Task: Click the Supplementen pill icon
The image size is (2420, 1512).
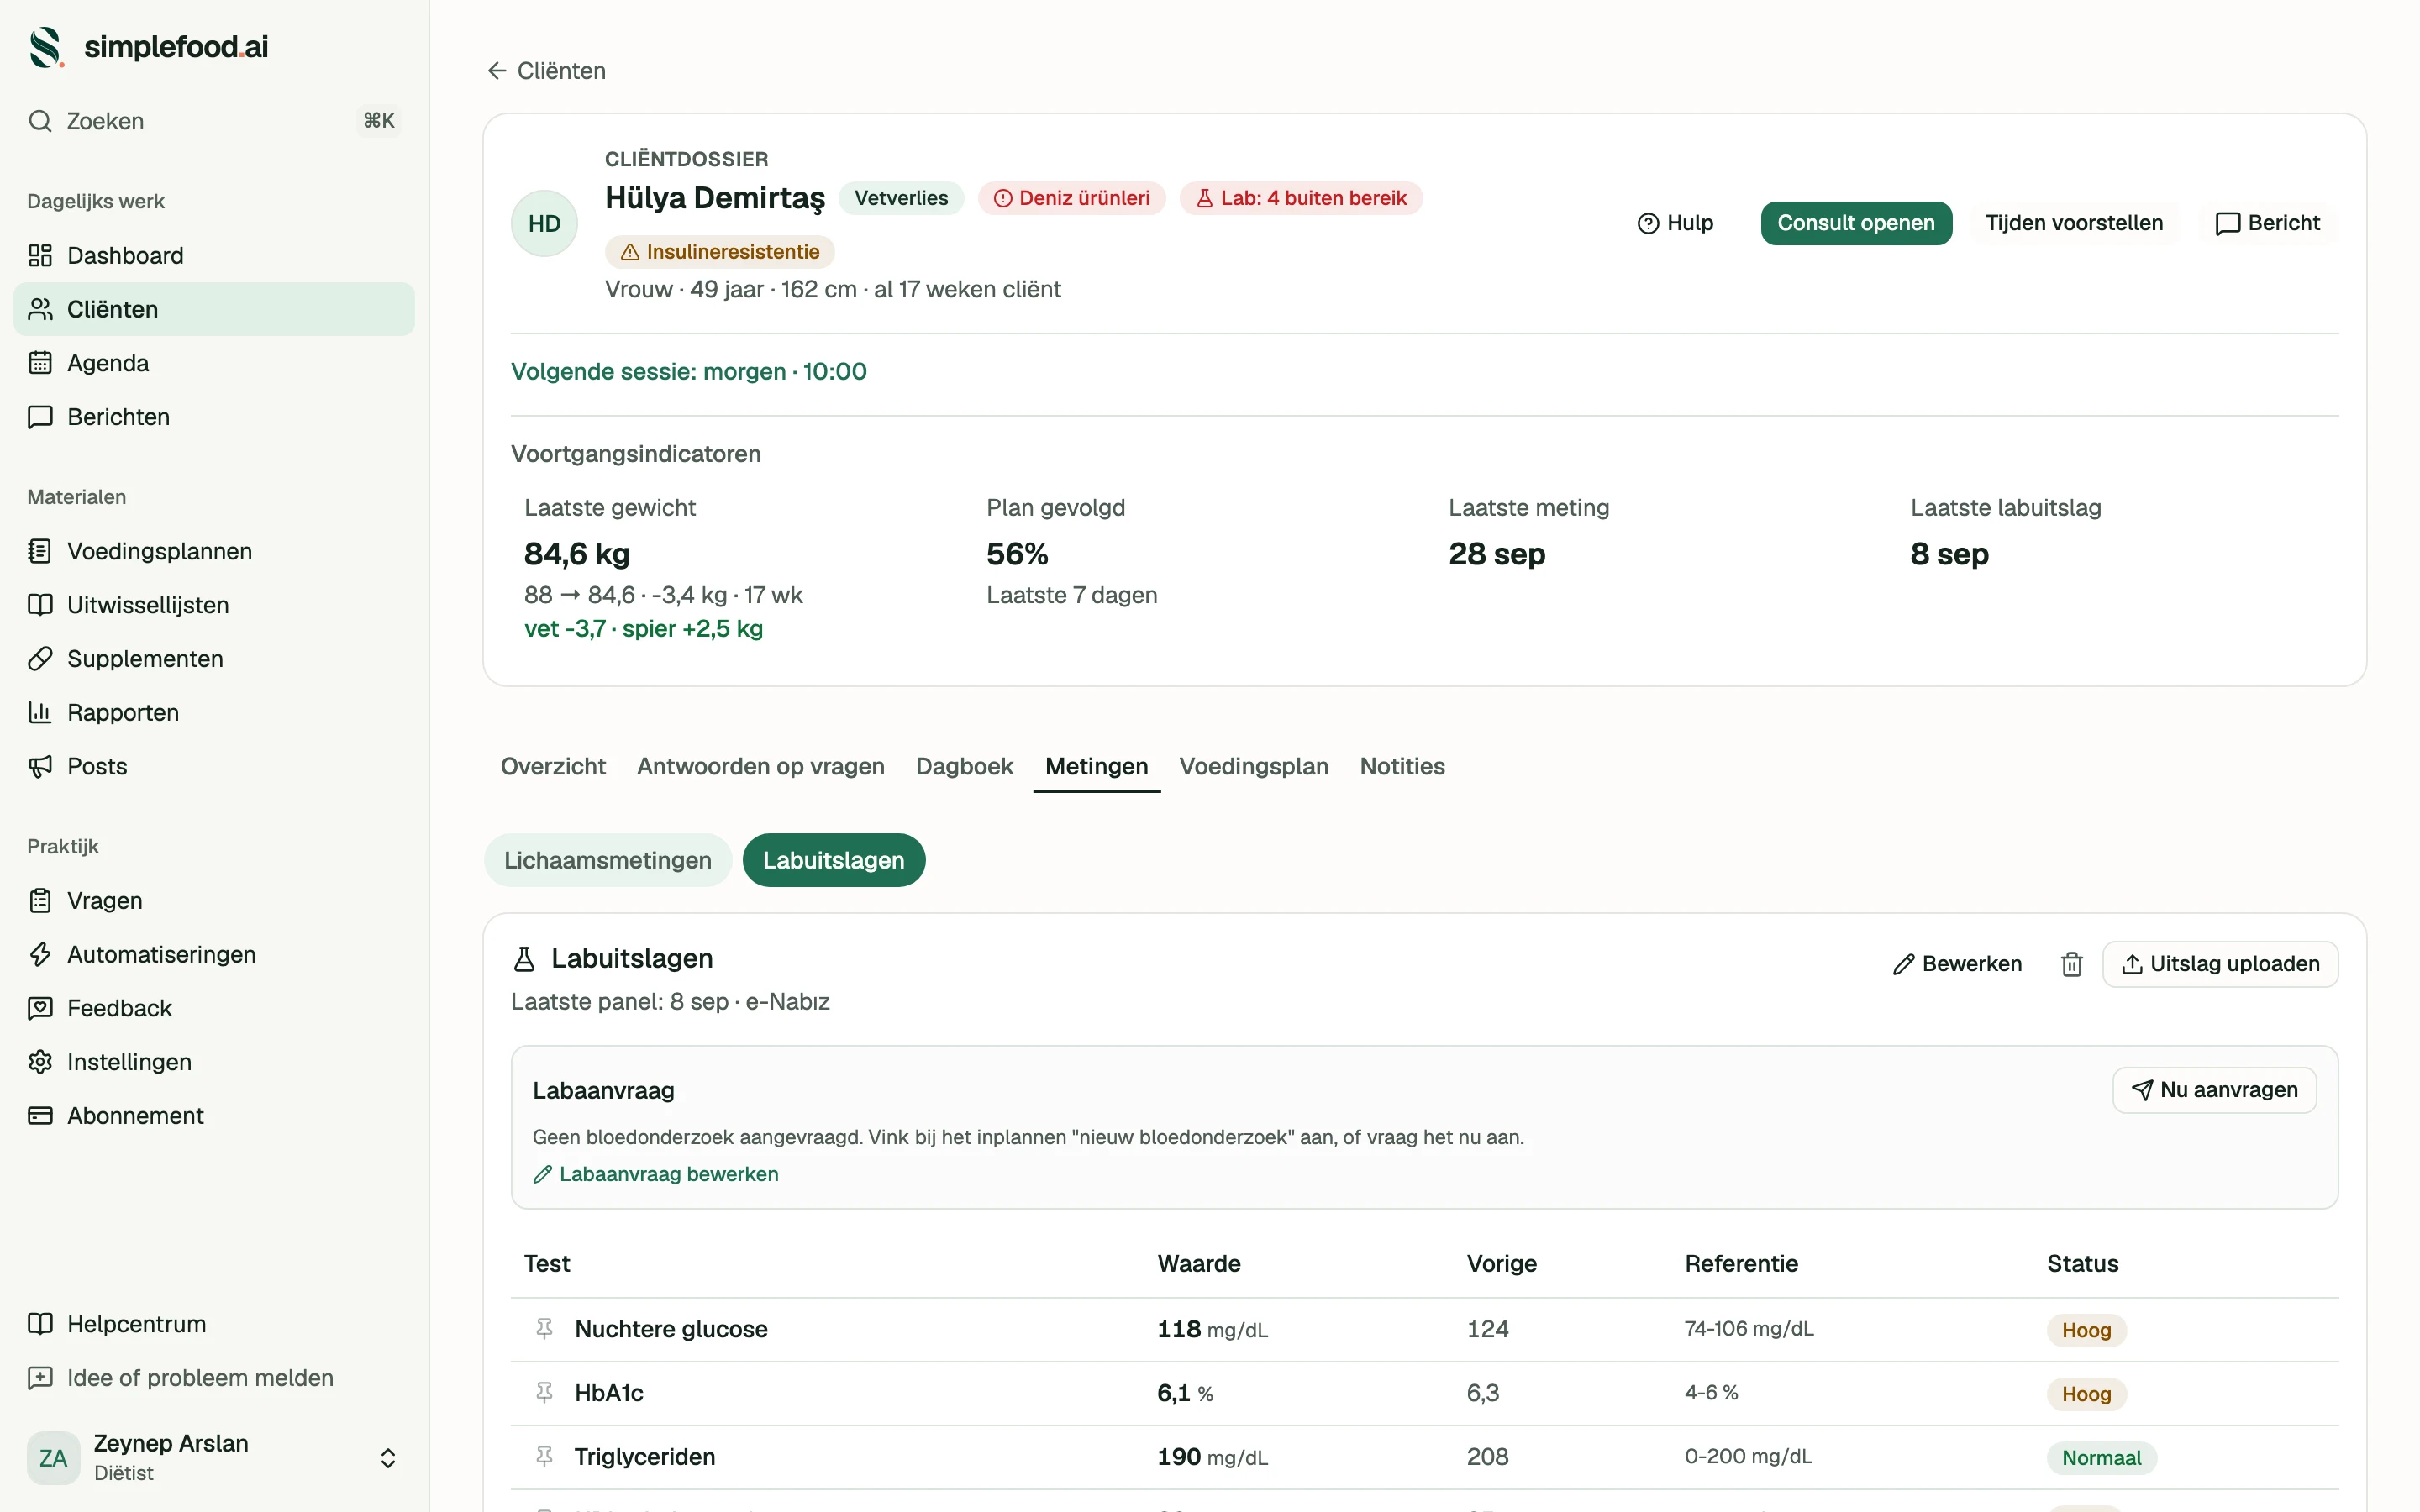Action: click(40, 659)
